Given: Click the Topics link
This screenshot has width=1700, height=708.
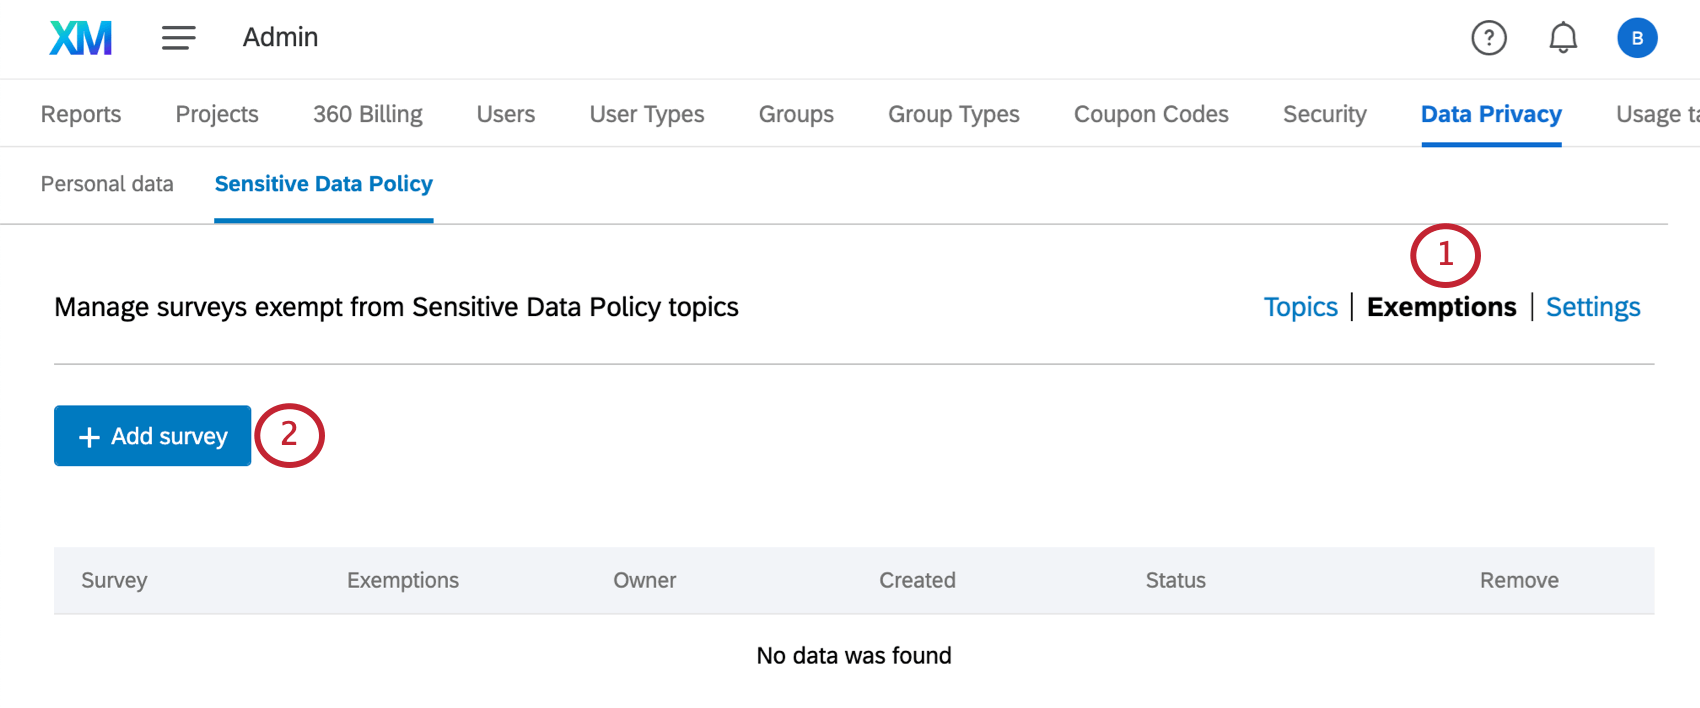Looking at the screenshot, I should 1300,307.
